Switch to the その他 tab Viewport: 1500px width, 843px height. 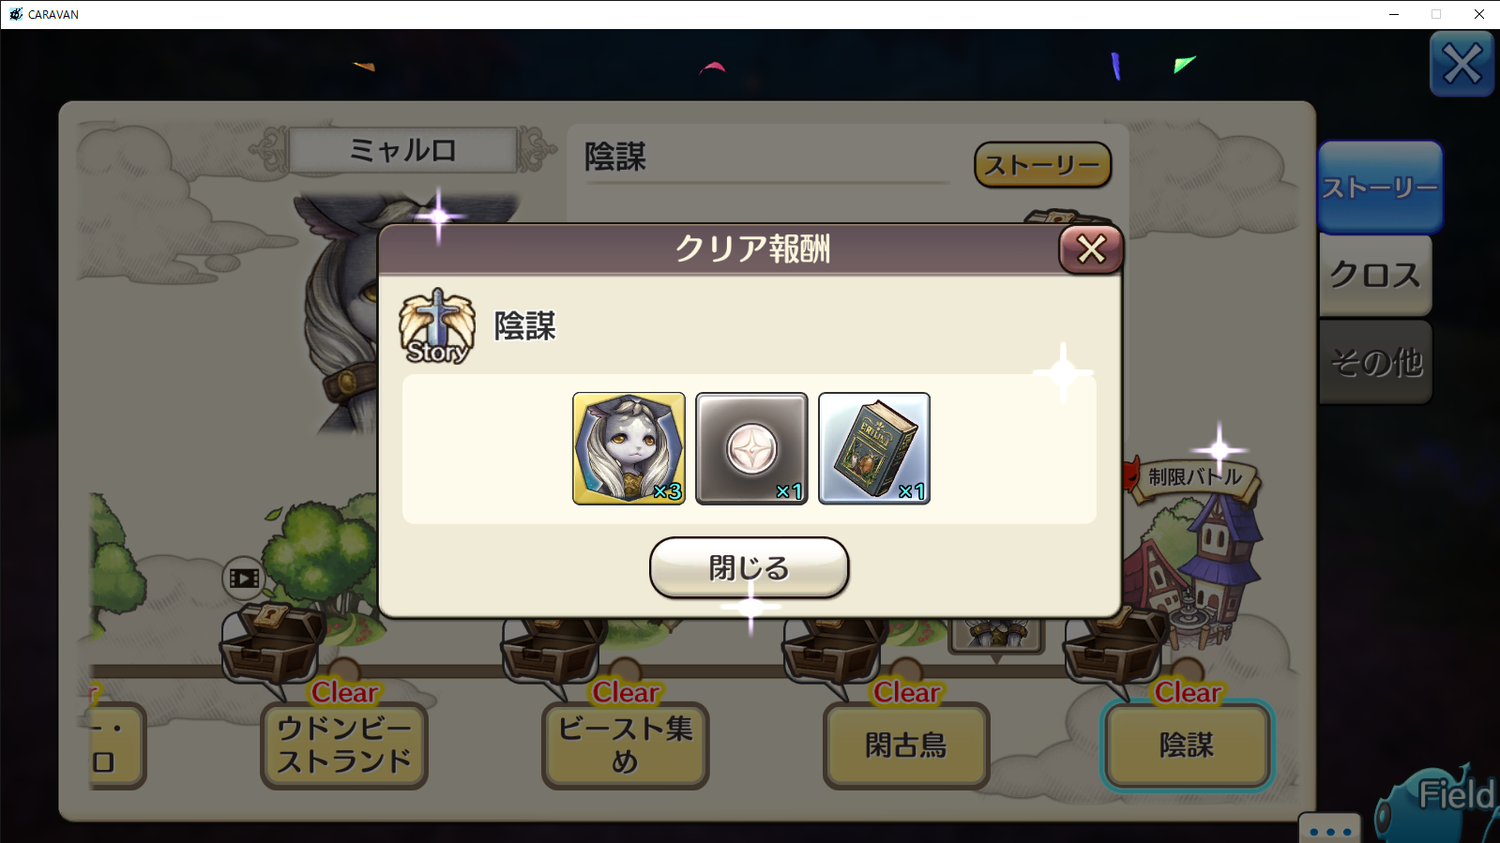(1375, 362)
